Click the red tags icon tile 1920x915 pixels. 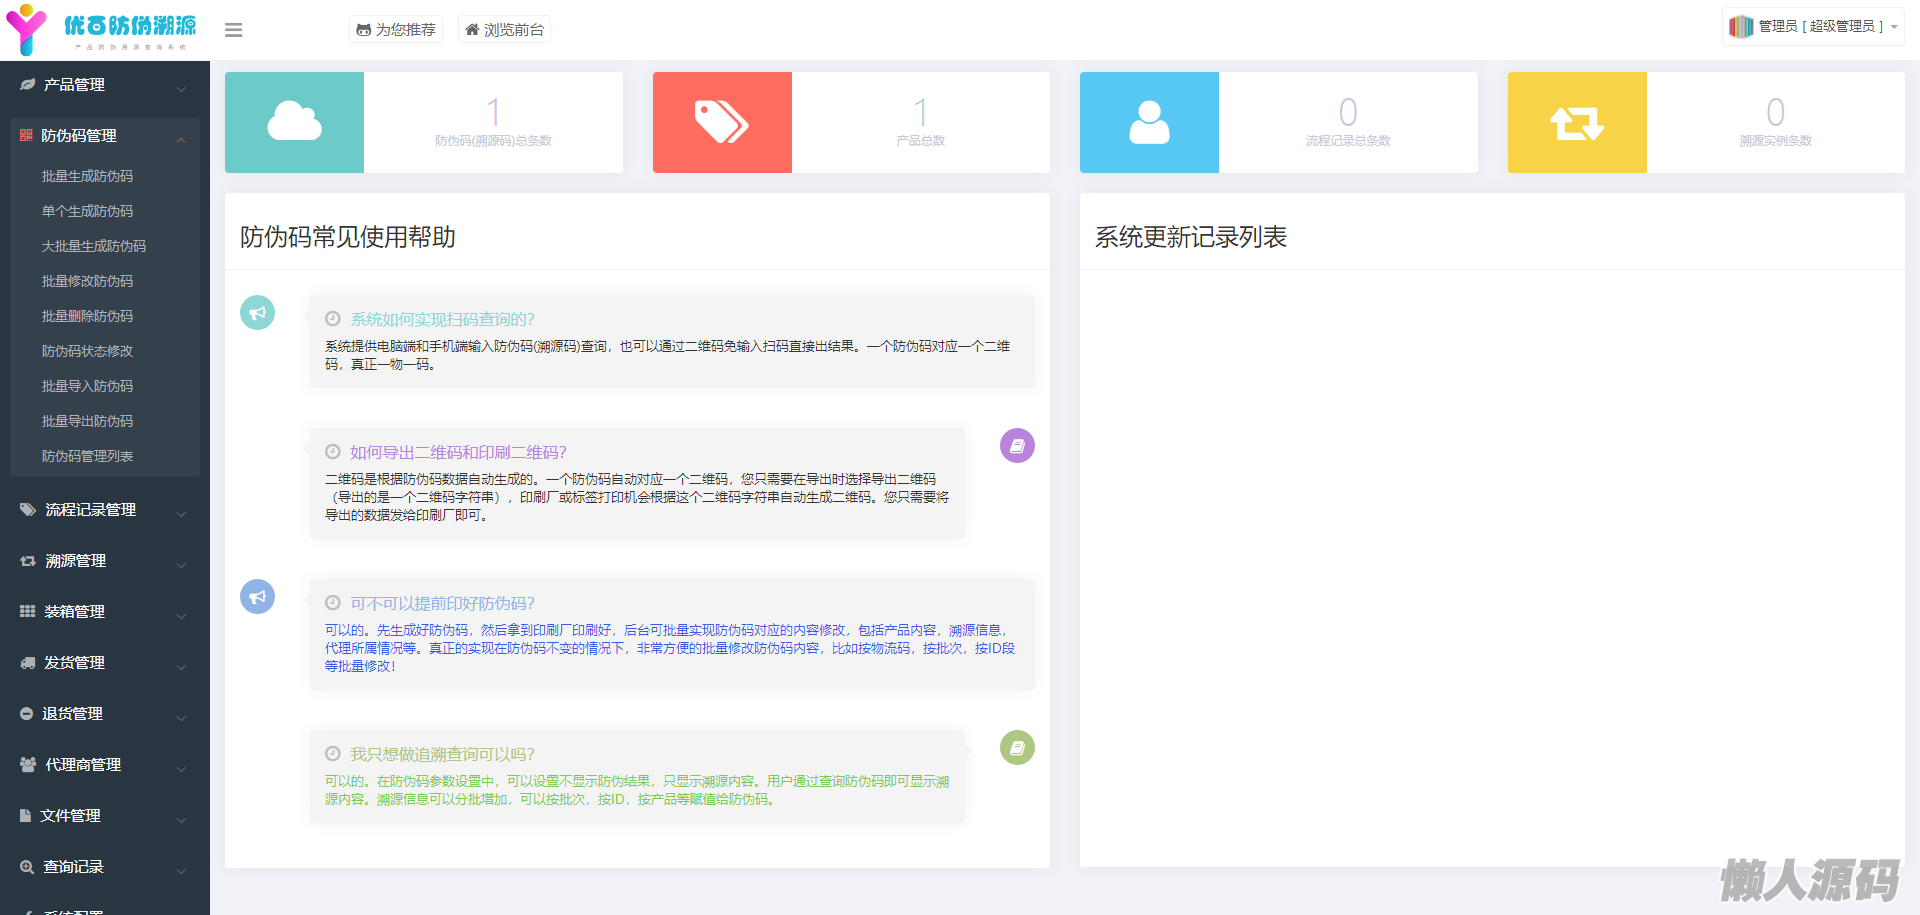722,122
